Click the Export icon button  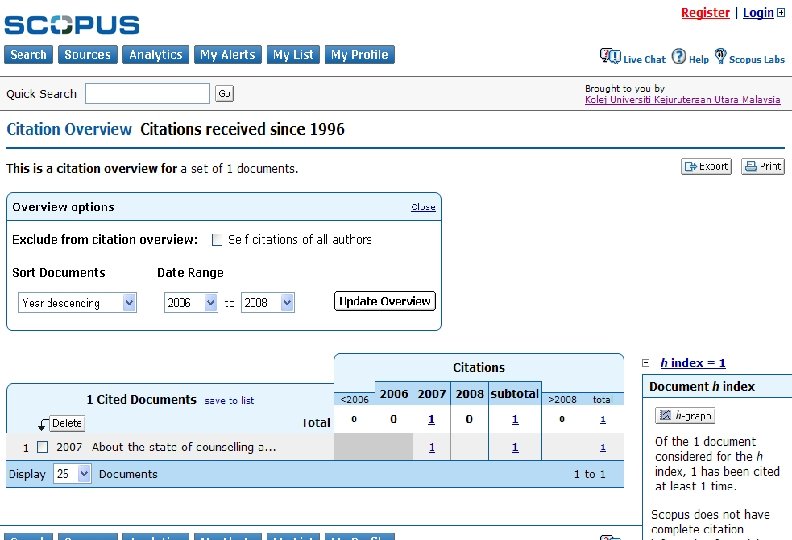(x=706, y=167)
